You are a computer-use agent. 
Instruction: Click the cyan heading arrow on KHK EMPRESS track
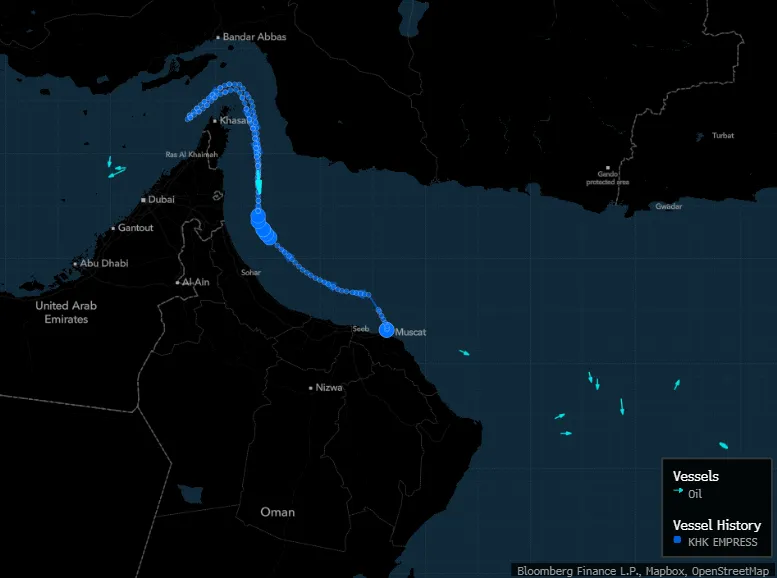(x=258, y=184)
